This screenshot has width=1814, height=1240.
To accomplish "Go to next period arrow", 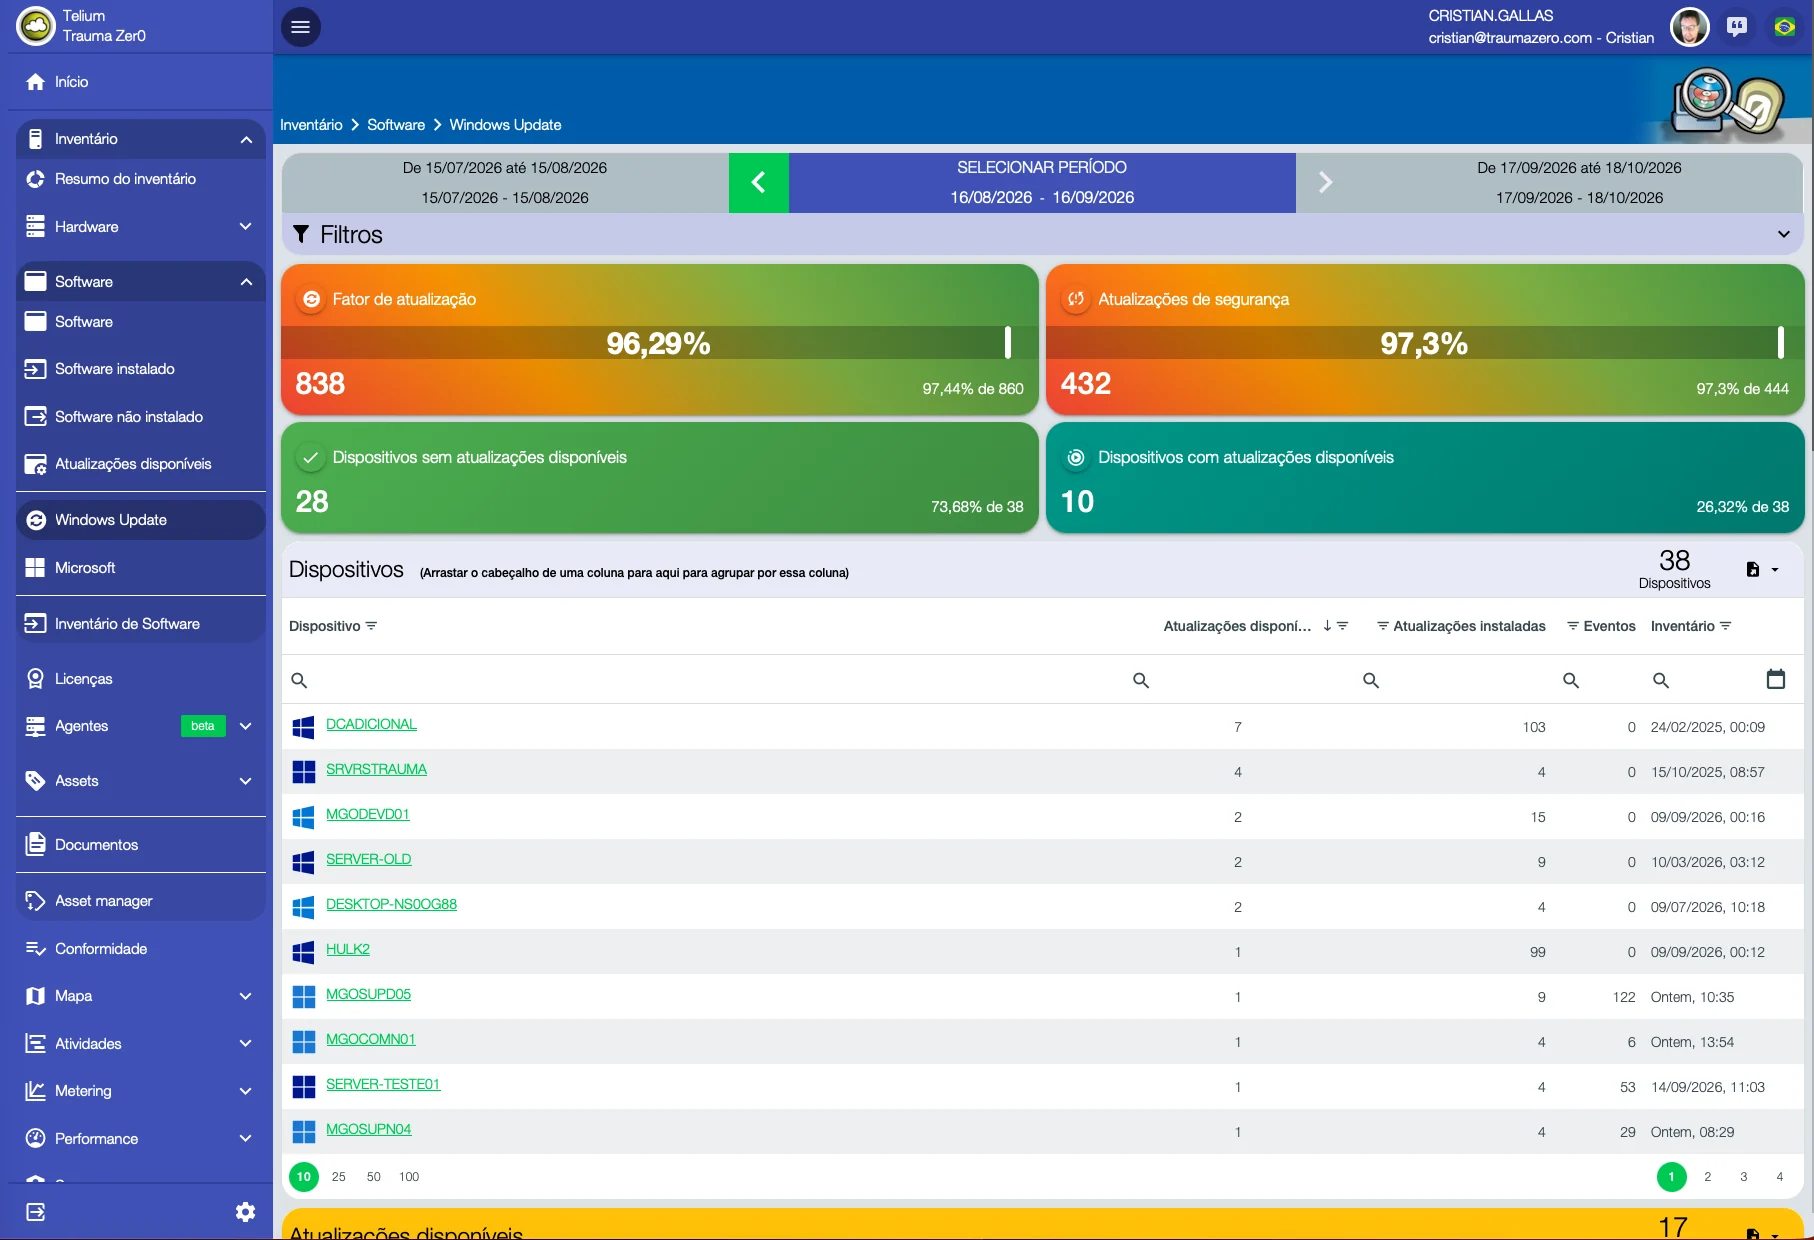I will pyautogui.click(x=1325, y=182).
